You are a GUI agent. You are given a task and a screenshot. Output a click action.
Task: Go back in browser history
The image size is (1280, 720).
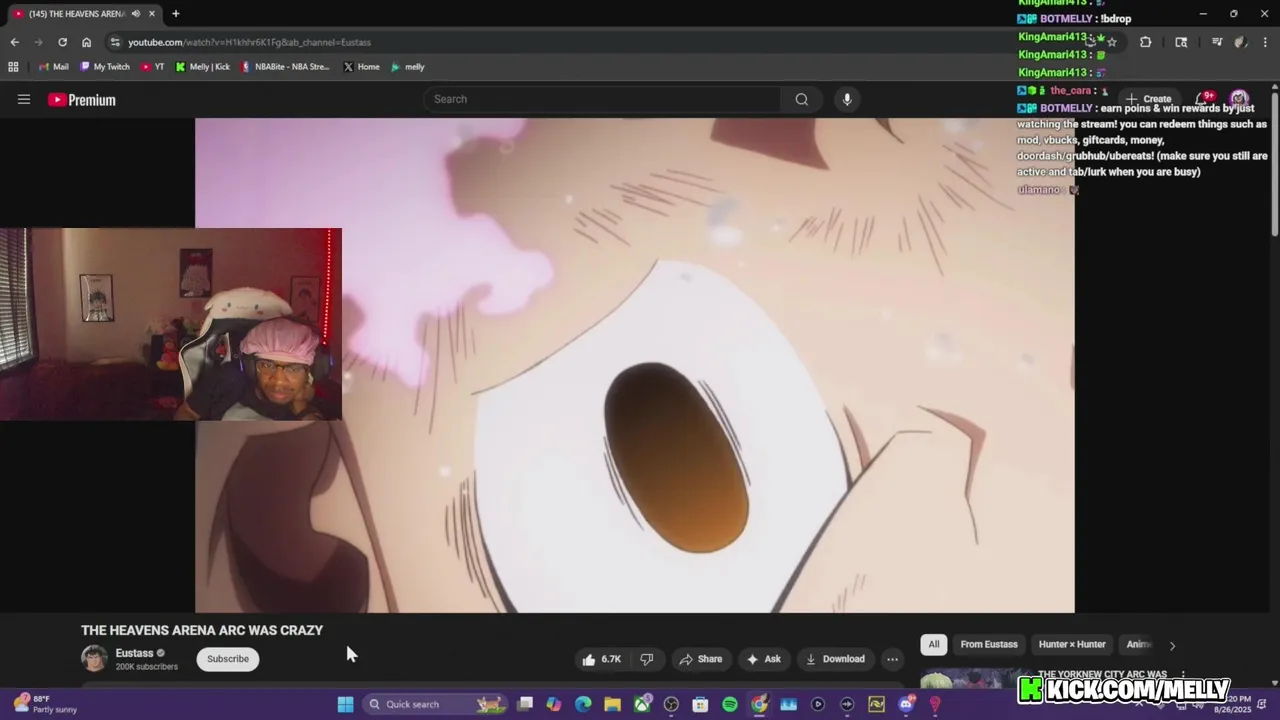click(14, 42)
